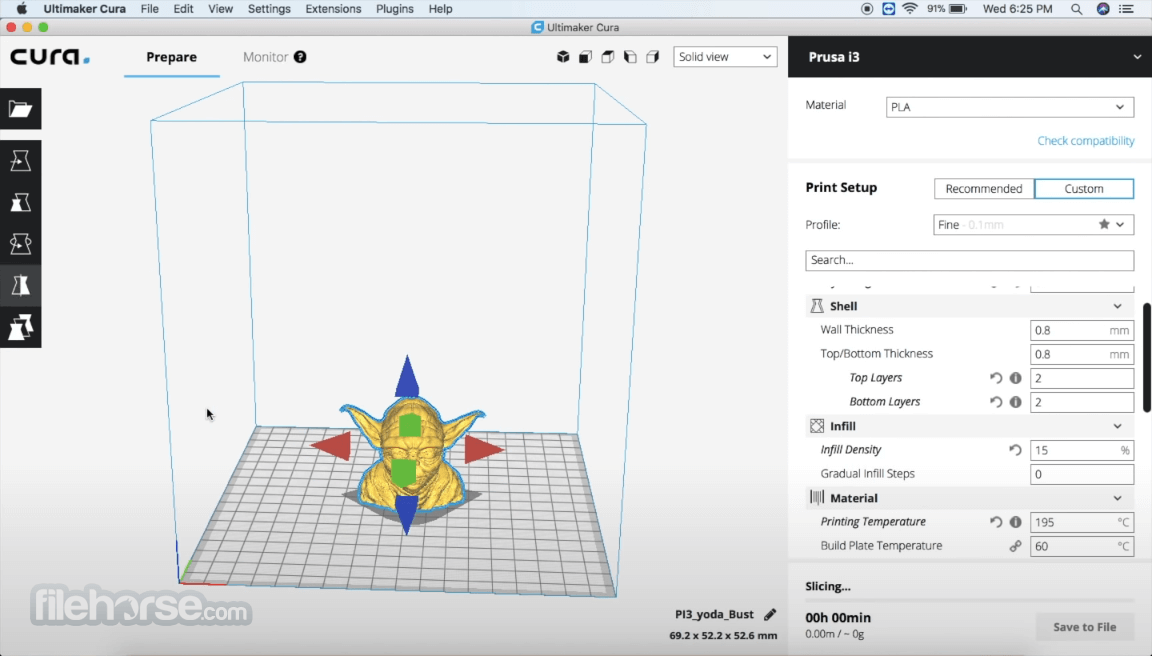
Task: Reset Top Layers value with revert arrow
Action: point(996,378)
